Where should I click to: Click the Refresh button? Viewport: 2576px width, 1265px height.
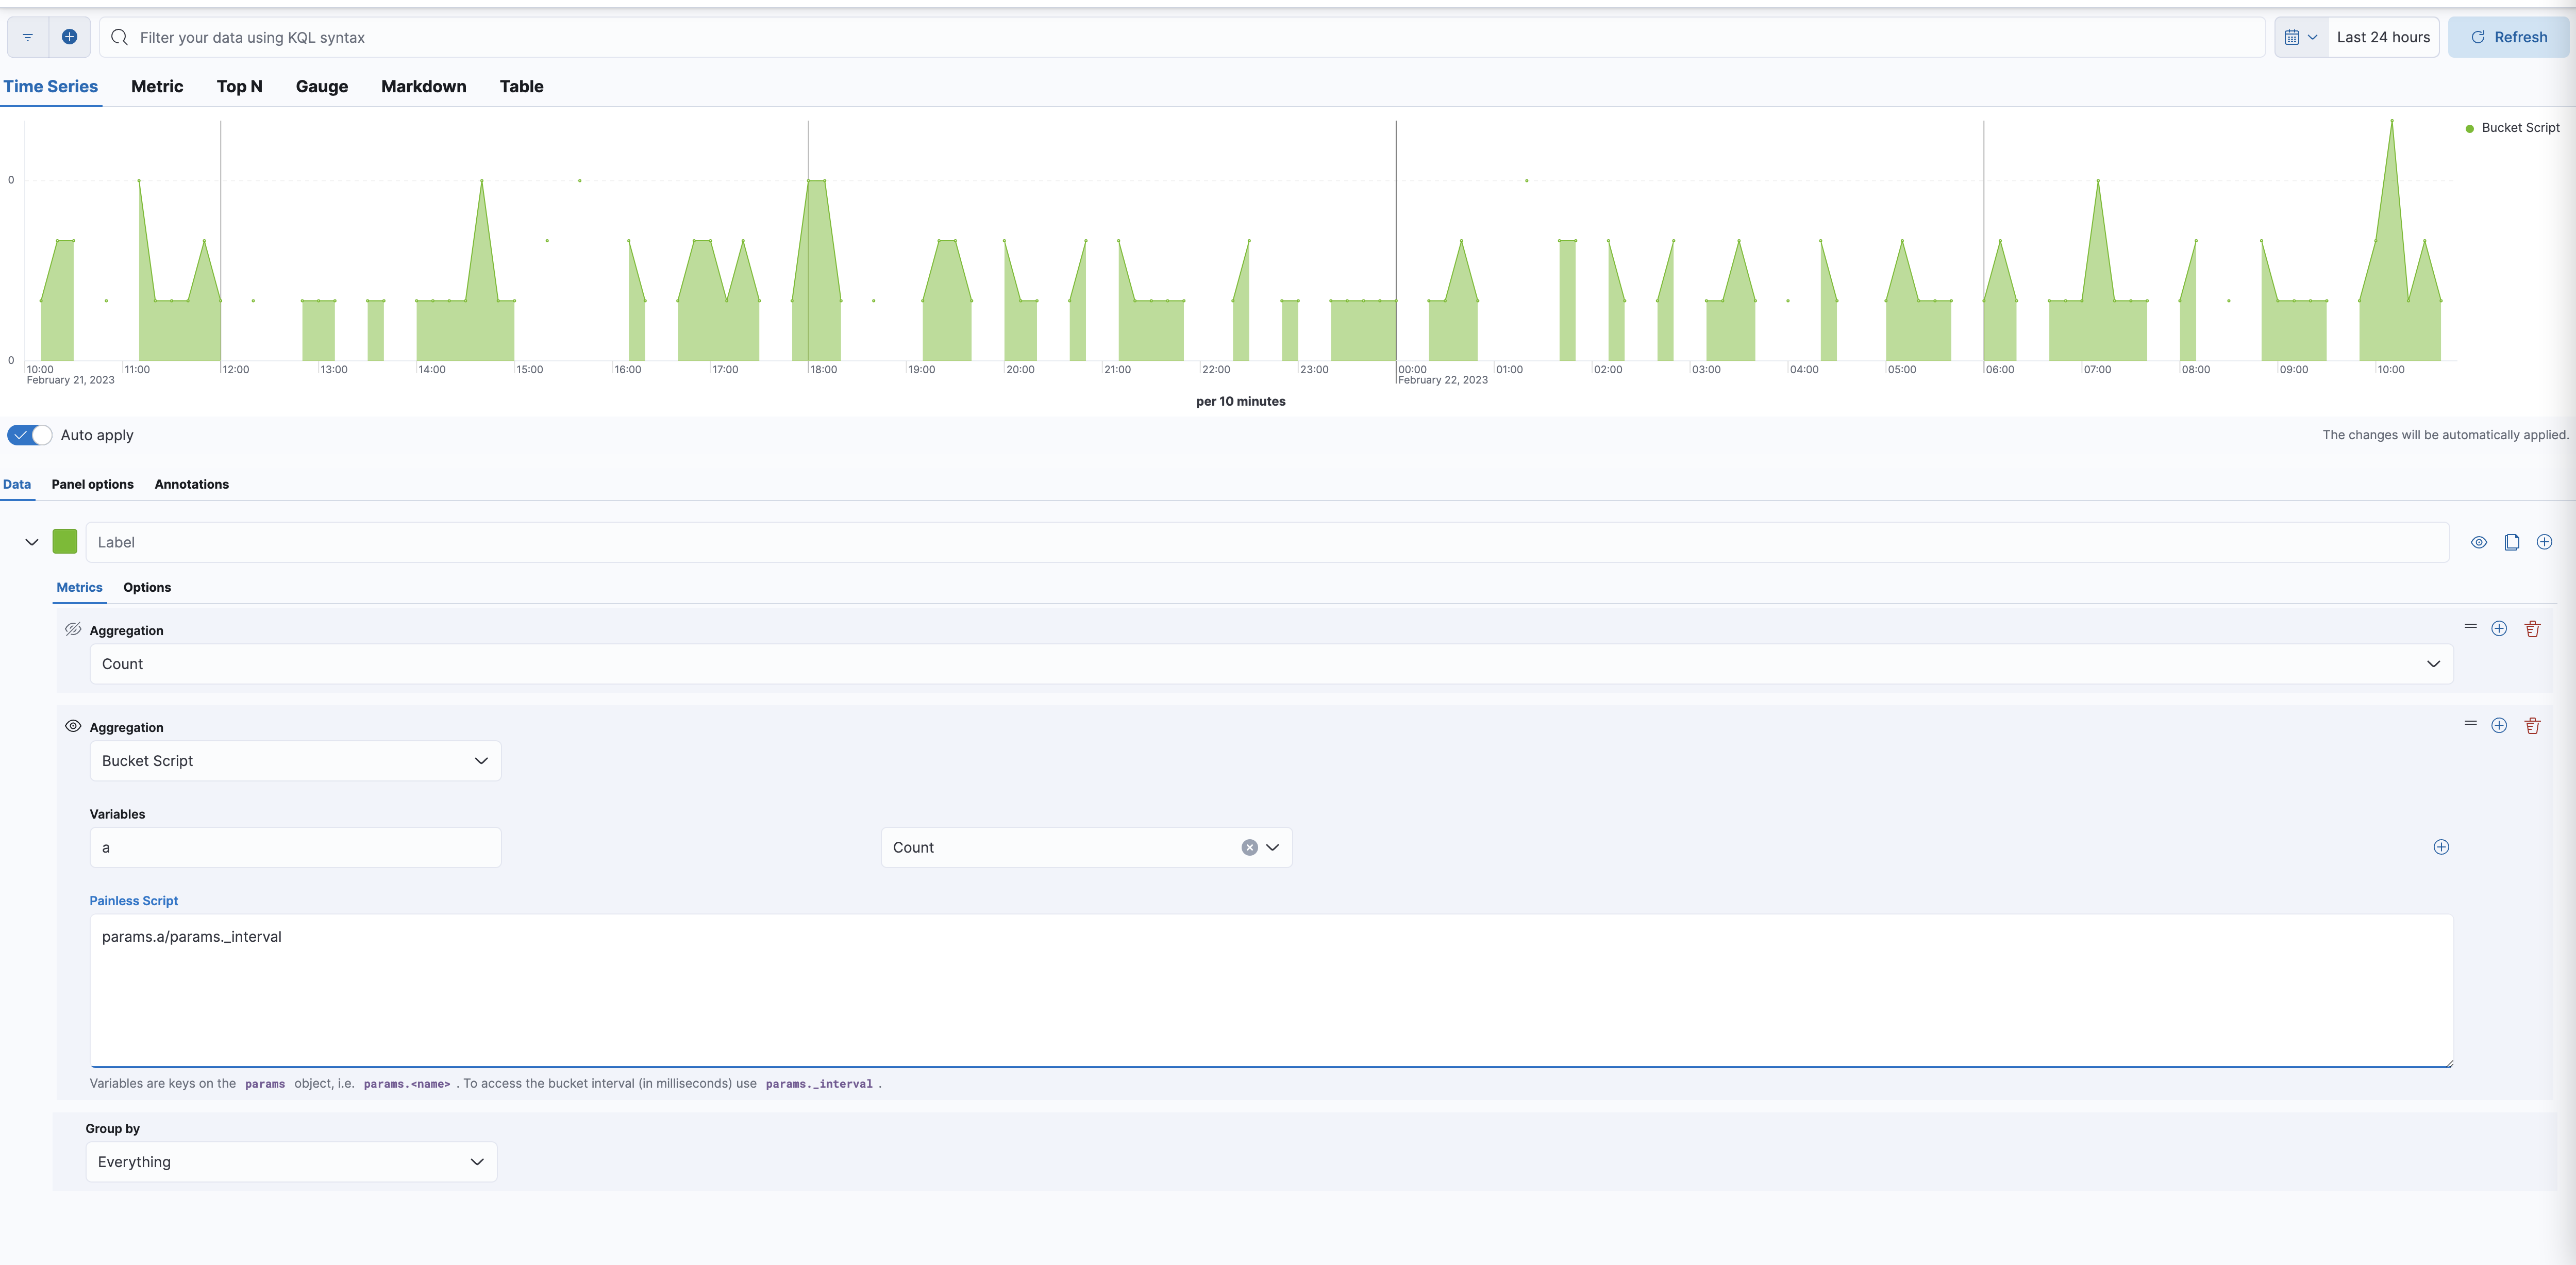[x=2509, y=37]
